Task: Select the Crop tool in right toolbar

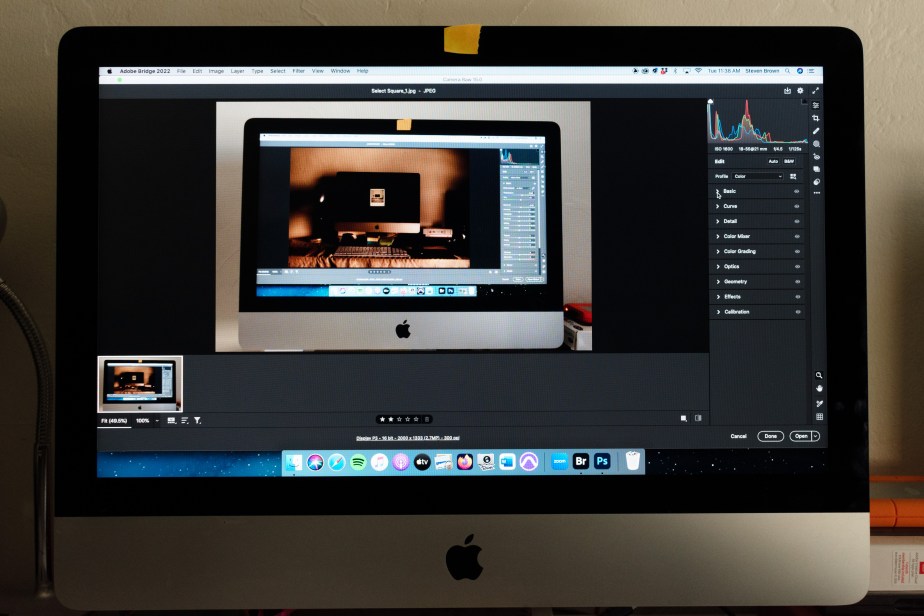Action: [x=816, y=118]
